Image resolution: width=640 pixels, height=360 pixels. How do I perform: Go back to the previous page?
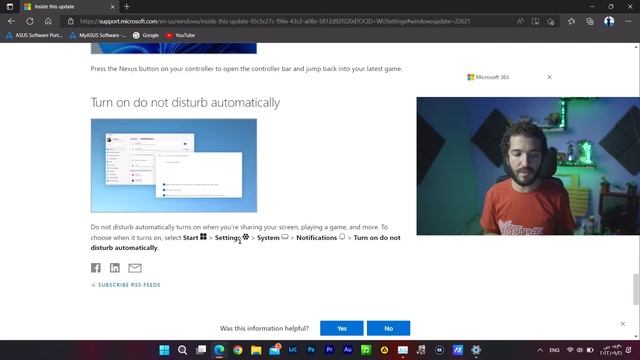[x=11, y=21]
